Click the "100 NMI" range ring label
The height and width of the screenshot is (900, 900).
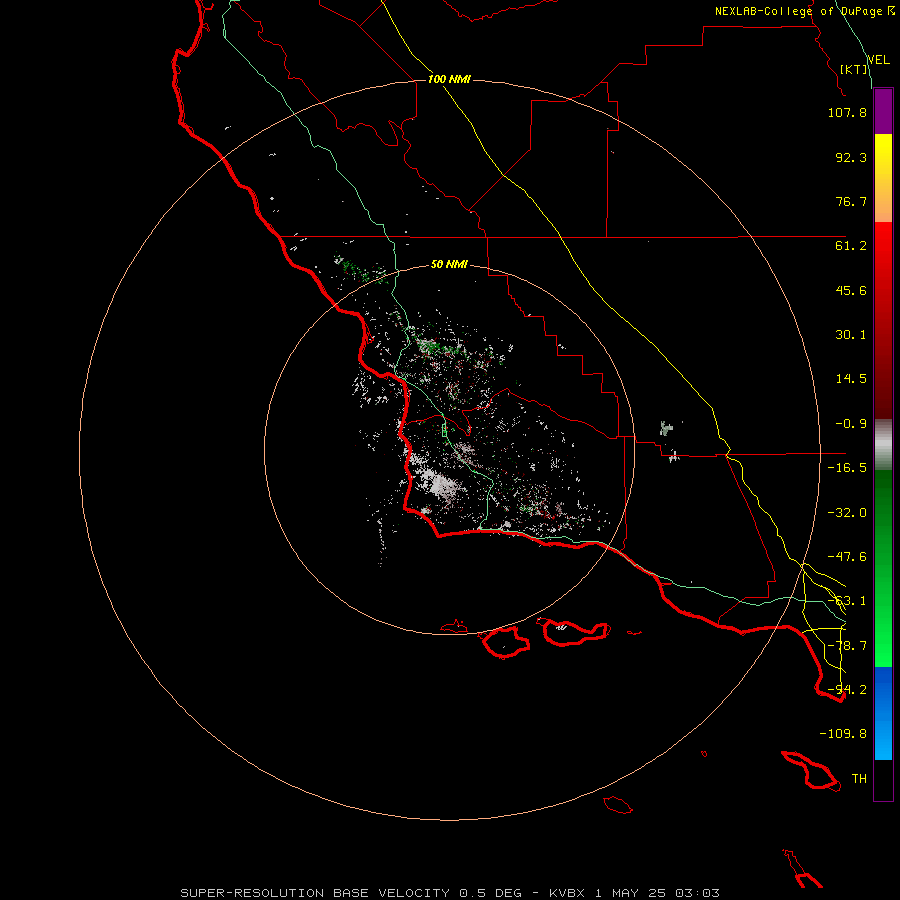(x=449, y=79)
